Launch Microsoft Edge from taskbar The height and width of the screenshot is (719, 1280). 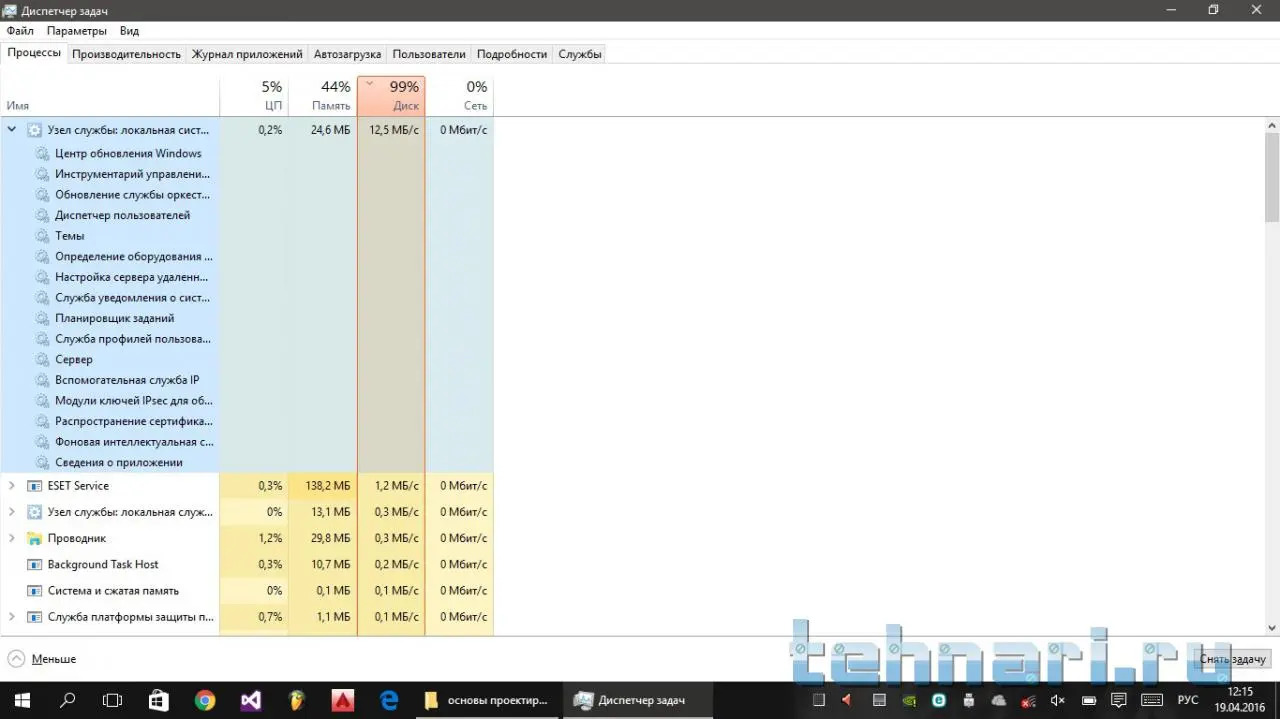point(389,700)
